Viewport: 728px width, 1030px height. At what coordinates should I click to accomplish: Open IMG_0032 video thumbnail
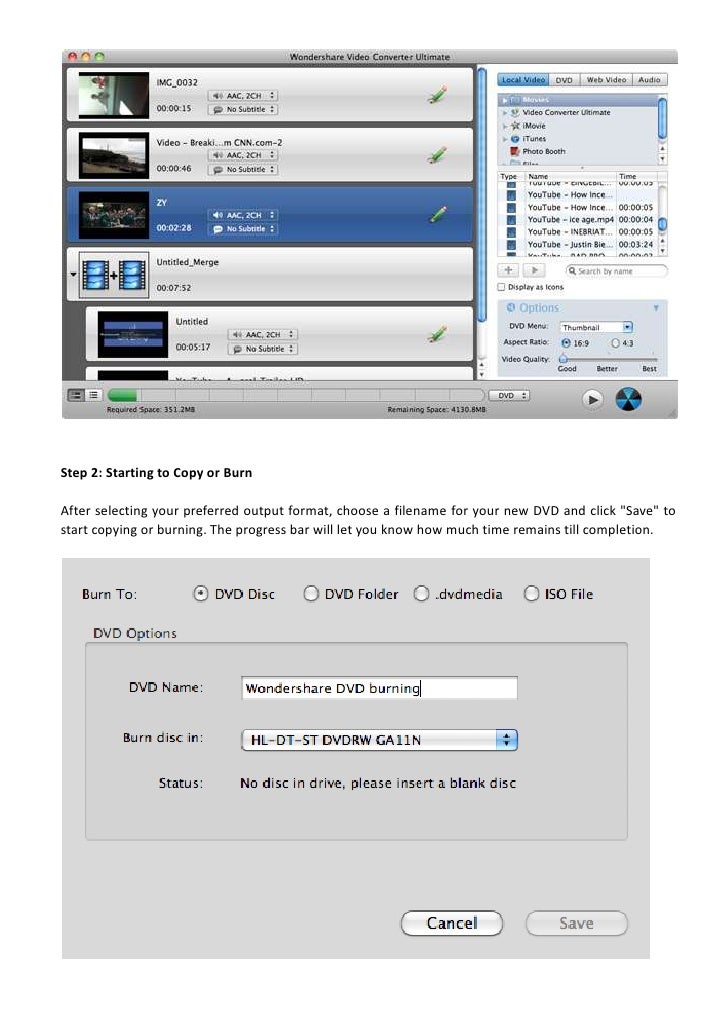click(x=114, y=95)
